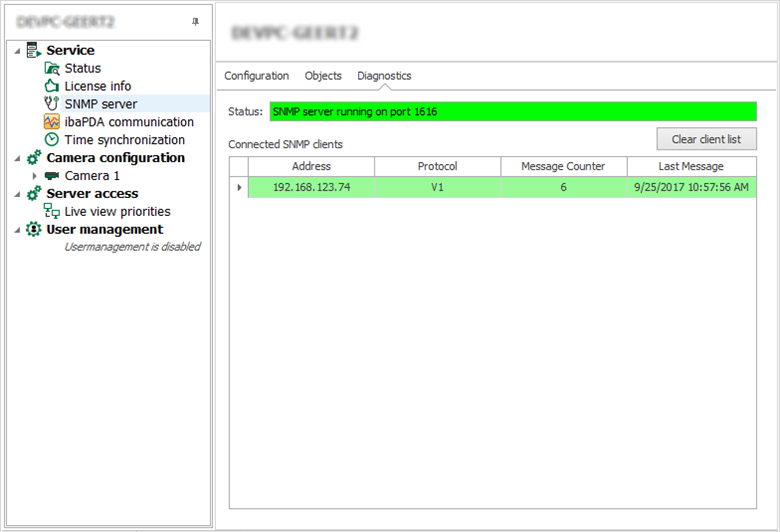The image size is (780, 532).
Task: Expand the Camera 1 tree node
Action: 35,176
